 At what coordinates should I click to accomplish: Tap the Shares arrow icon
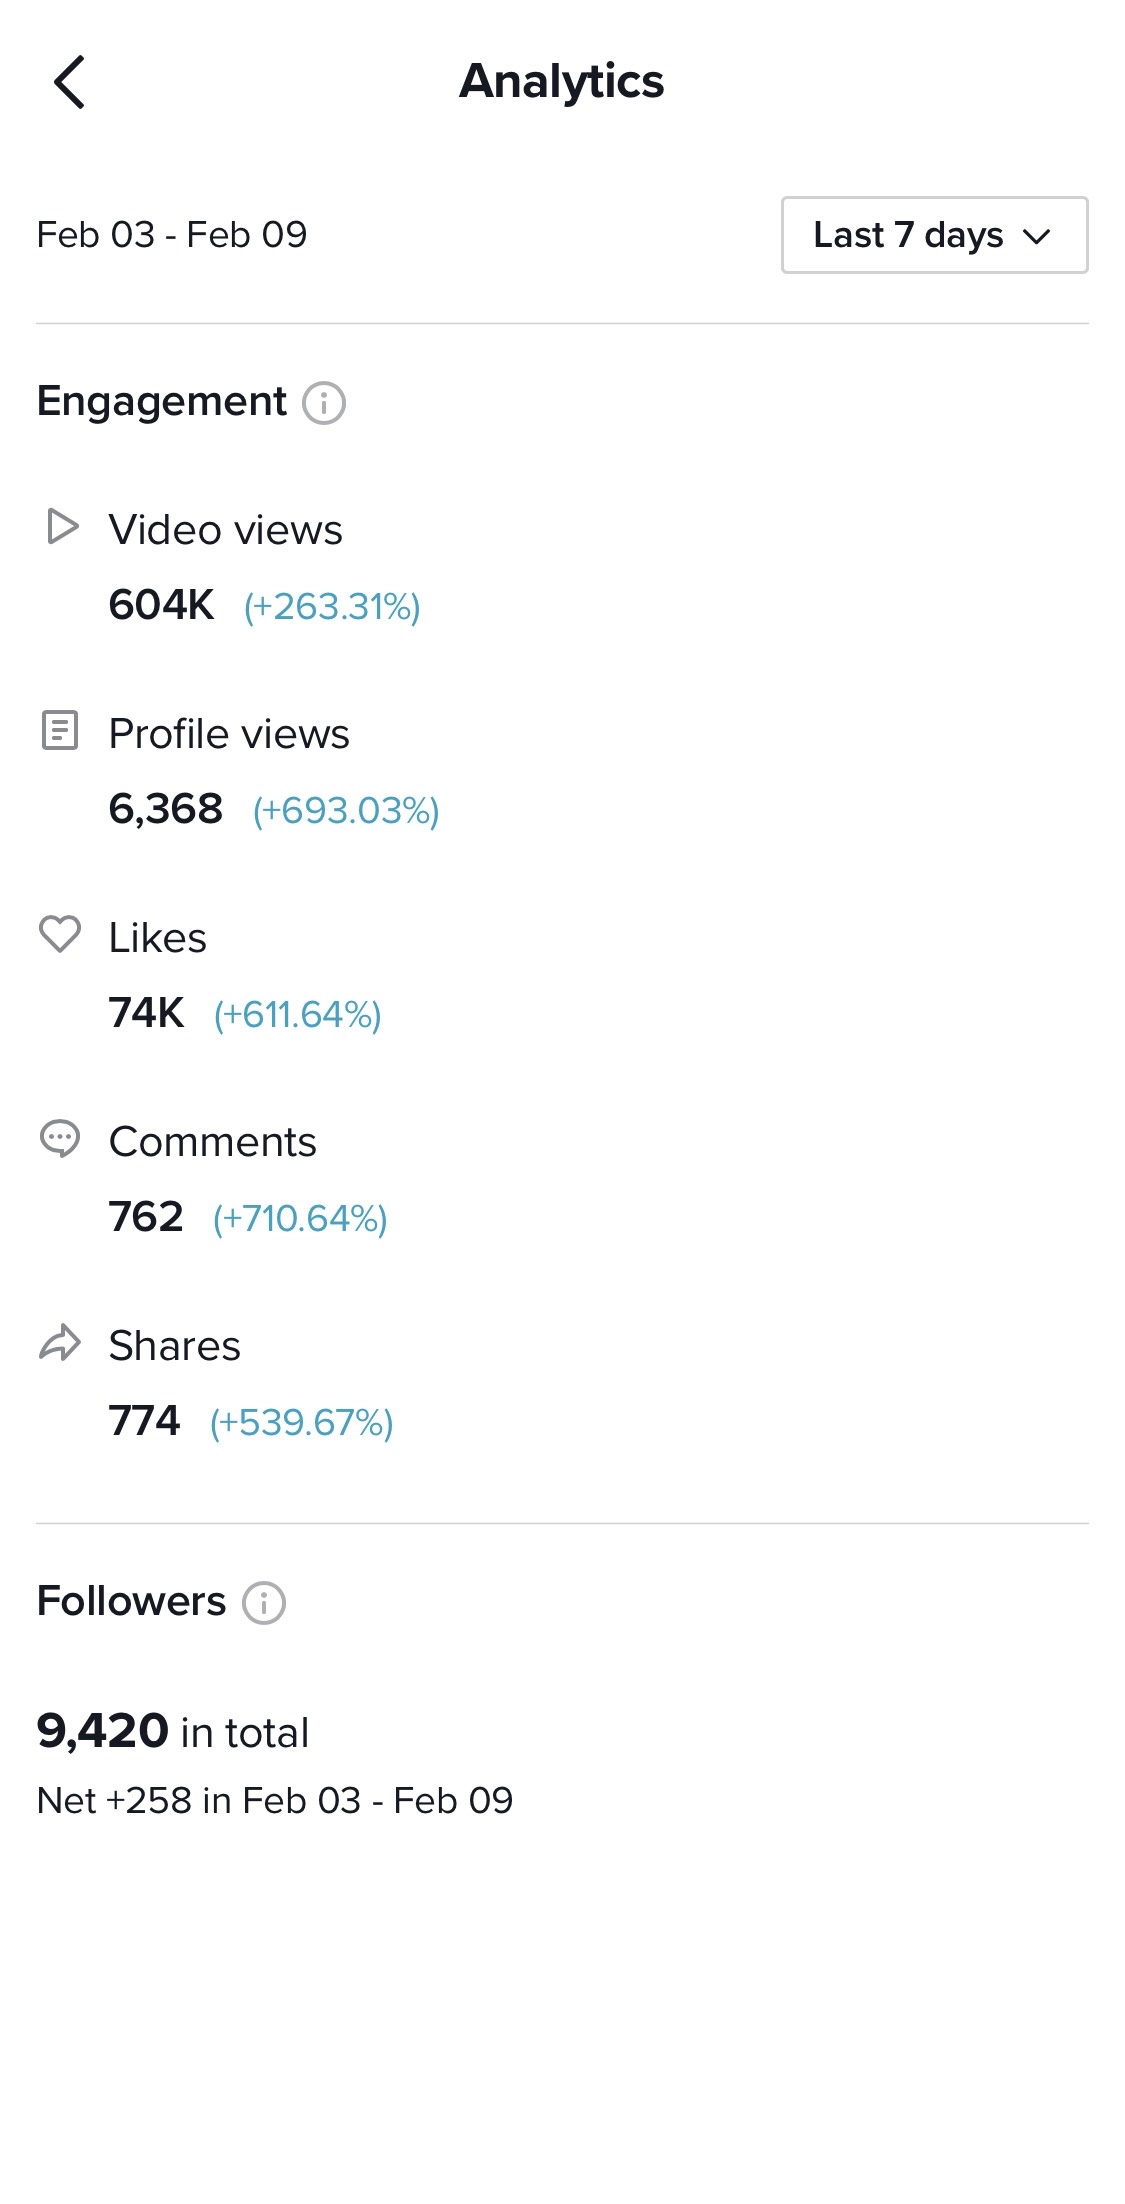click(60, 1342)
